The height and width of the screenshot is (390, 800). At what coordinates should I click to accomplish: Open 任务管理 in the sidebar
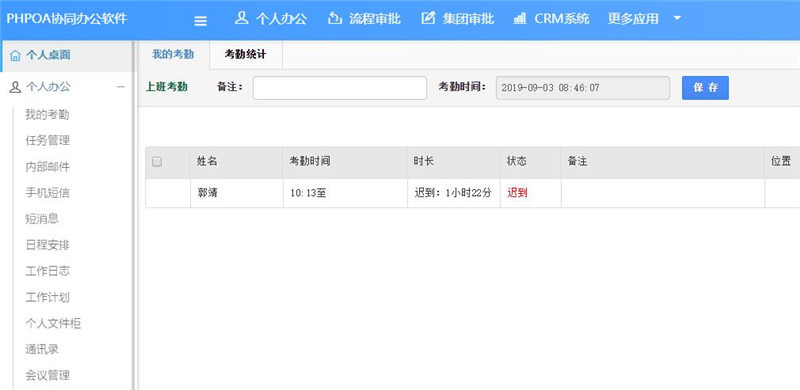(x=47, y=140)
